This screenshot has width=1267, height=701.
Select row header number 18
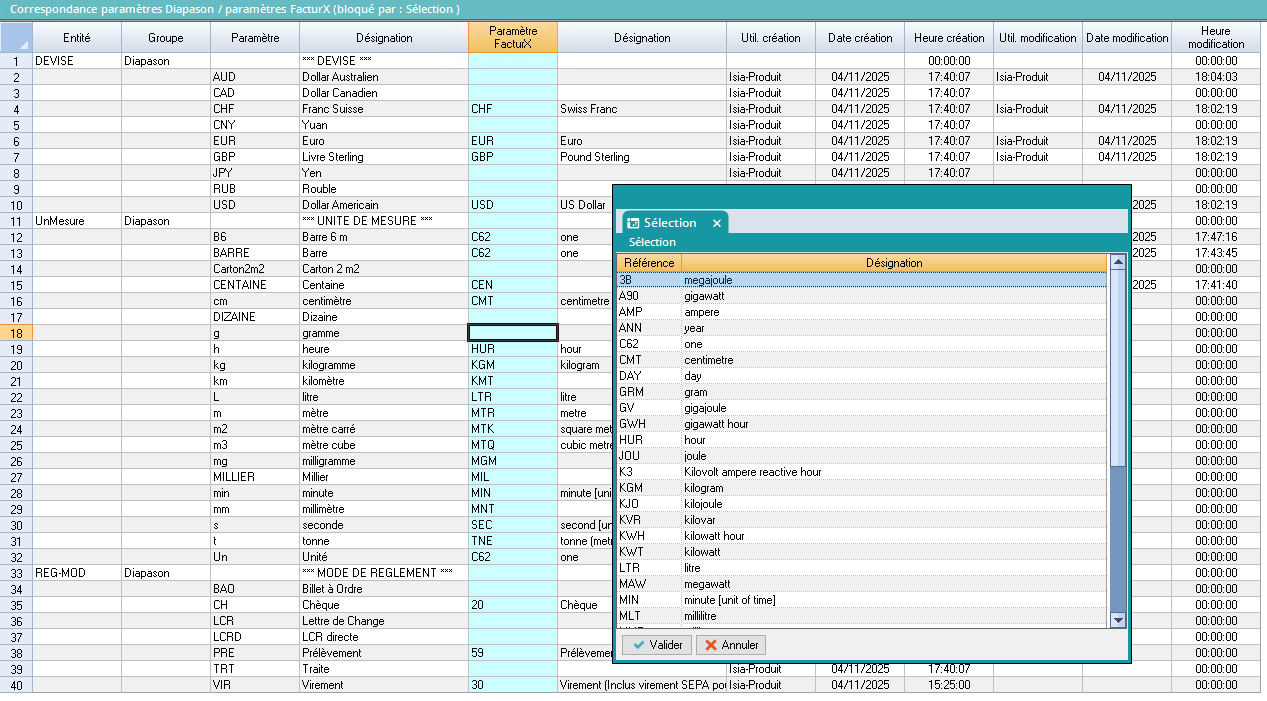tap(16, 333)
